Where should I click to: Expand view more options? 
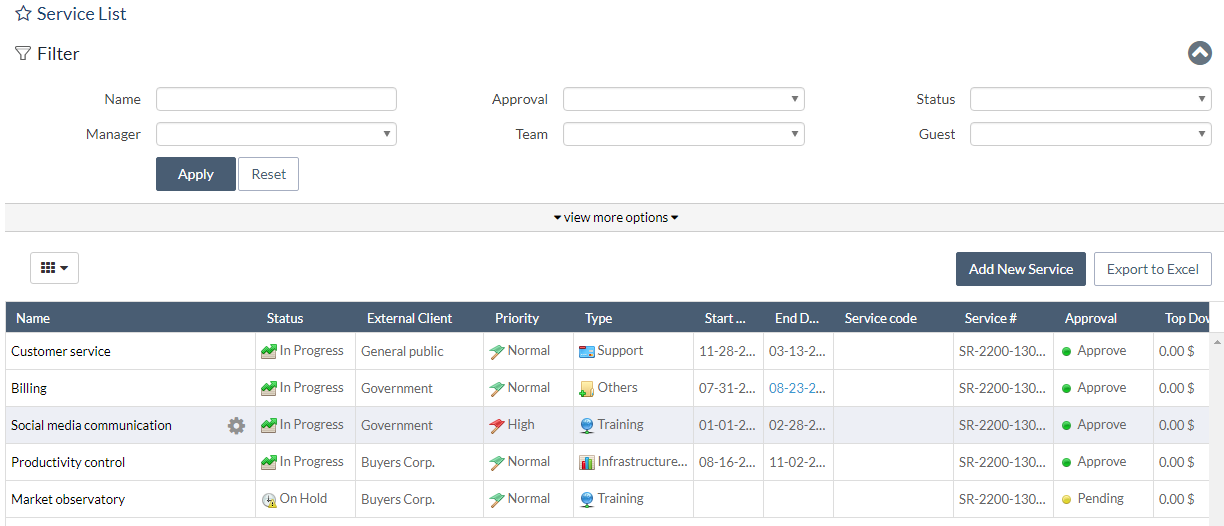click(616, 218)
